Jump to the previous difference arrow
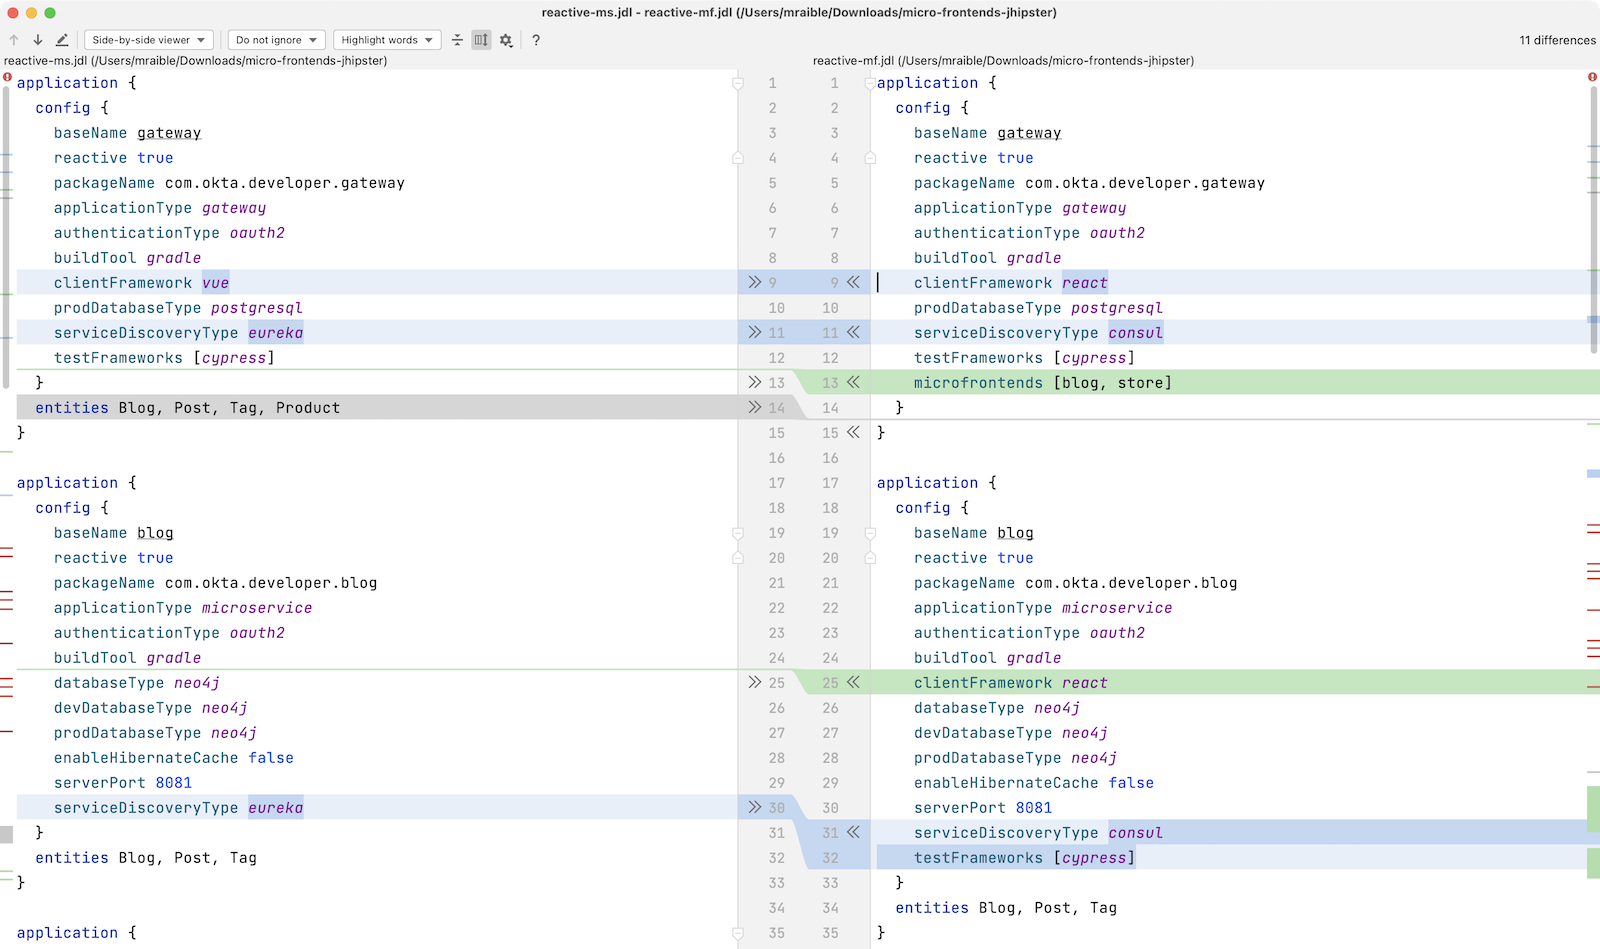Screen dimensions: 1600x949 click(14, 40)
